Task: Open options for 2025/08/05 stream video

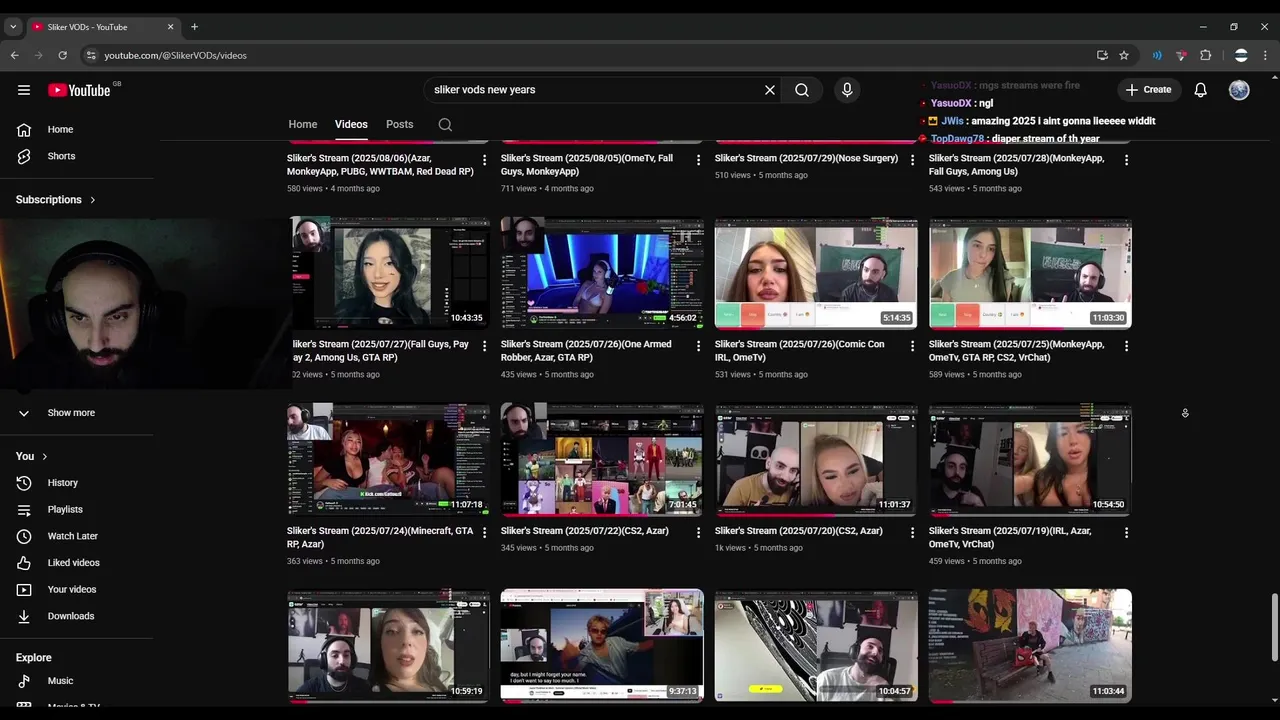Action: (x=699, y=160)
